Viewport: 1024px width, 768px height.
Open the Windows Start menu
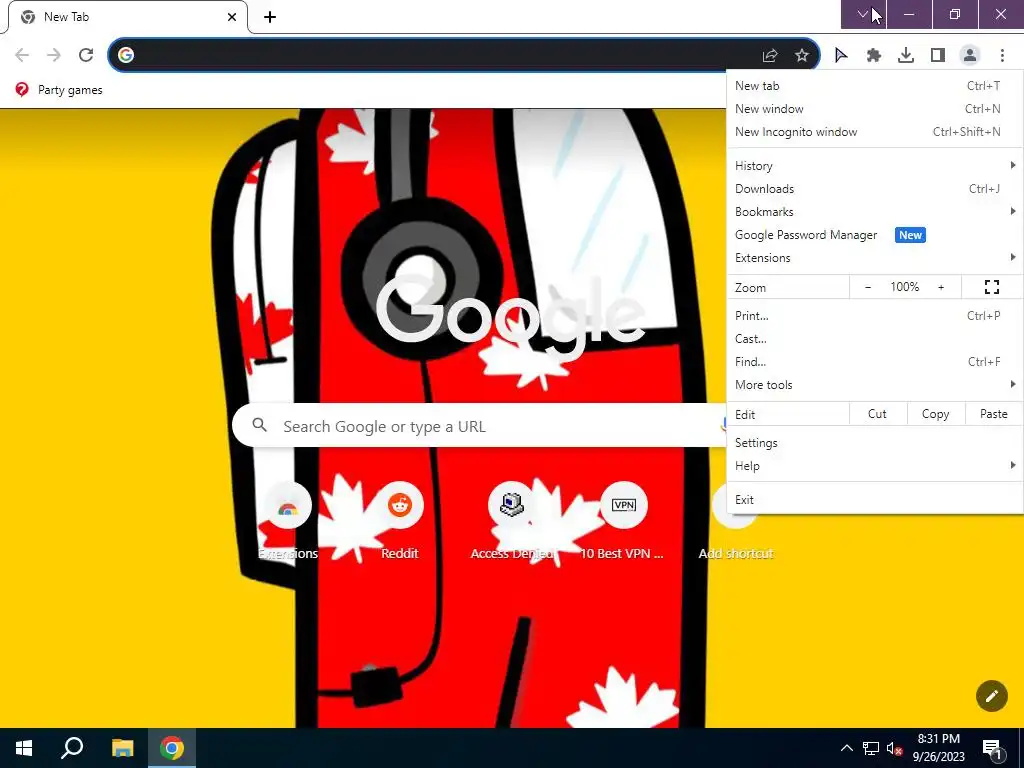[x=24, y=748]
